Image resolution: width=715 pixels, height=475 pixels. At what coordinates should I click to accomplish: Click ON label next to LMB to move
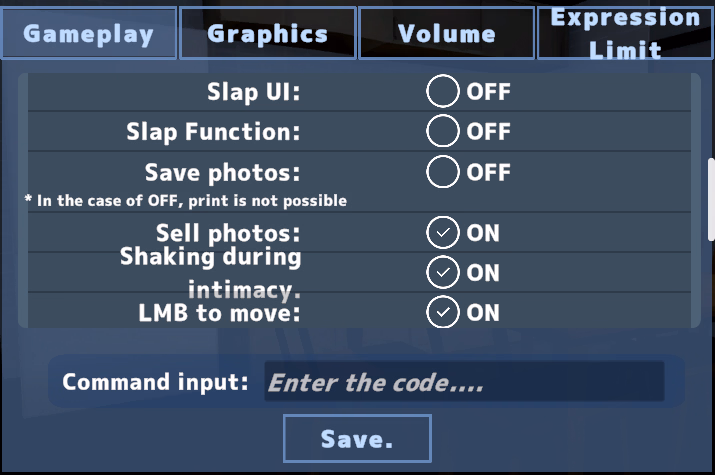click(483, 313)
